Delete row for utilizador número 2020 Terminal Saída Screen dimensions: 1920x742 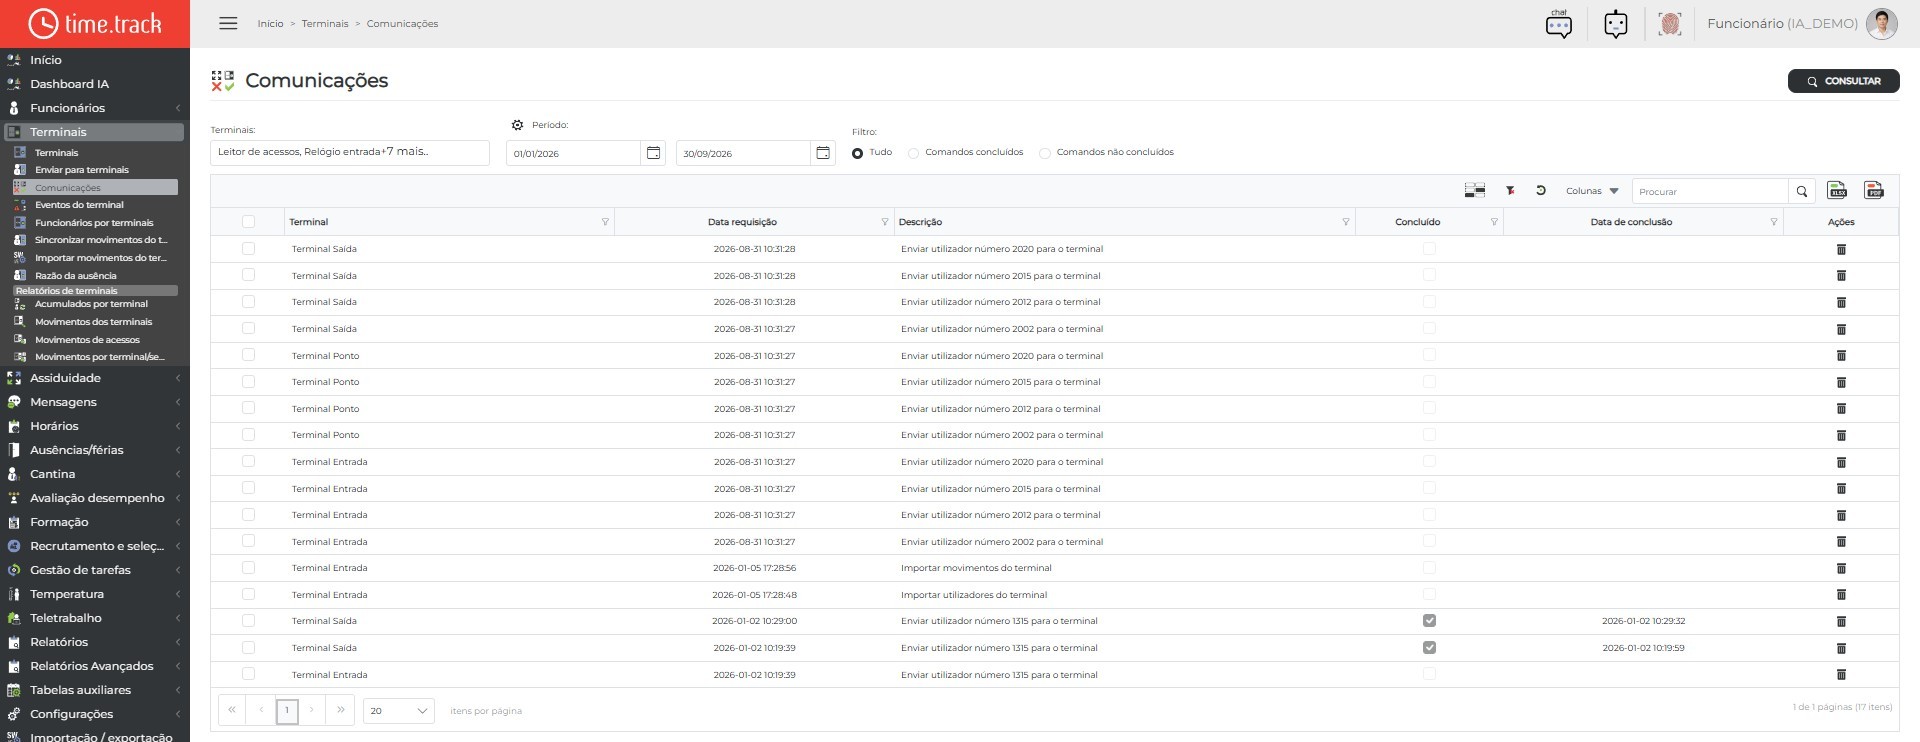(x=1841, y=249)
